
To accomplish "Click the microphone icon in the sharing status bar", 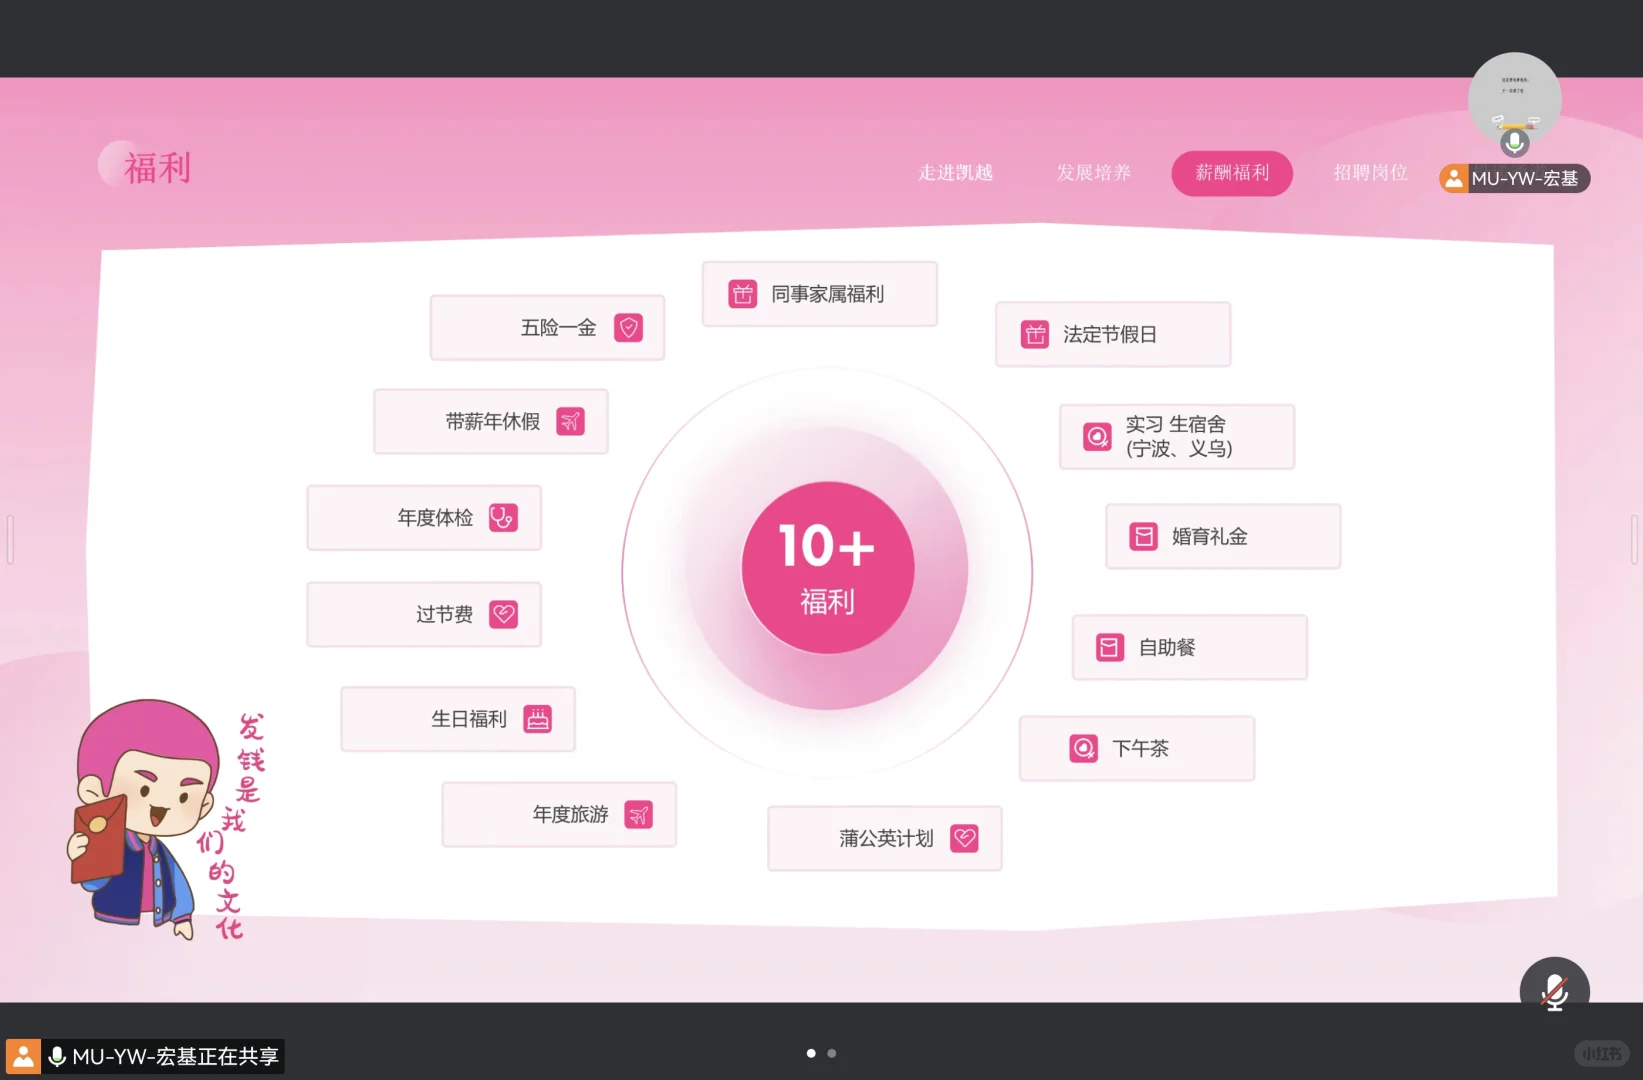I will pyautogui.click(x=57, y=1057).
